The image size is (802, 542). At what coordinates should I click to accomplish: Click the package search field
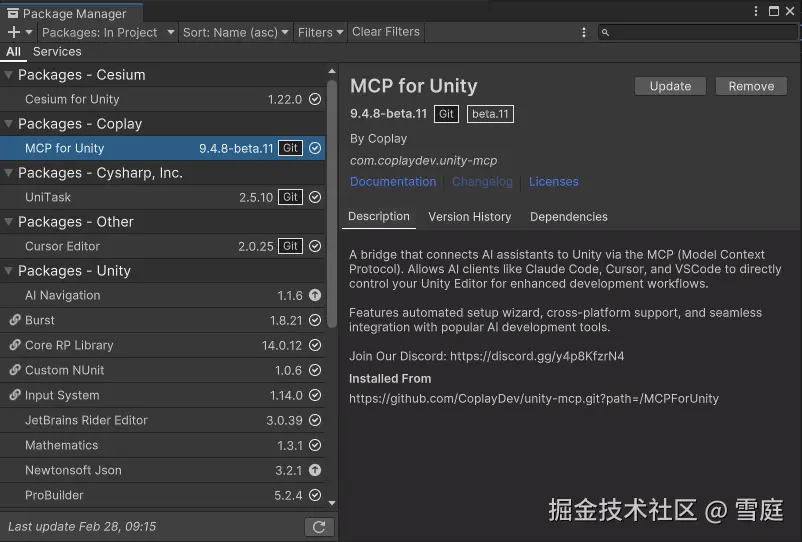pyautogui.click(x=697, y=32)
